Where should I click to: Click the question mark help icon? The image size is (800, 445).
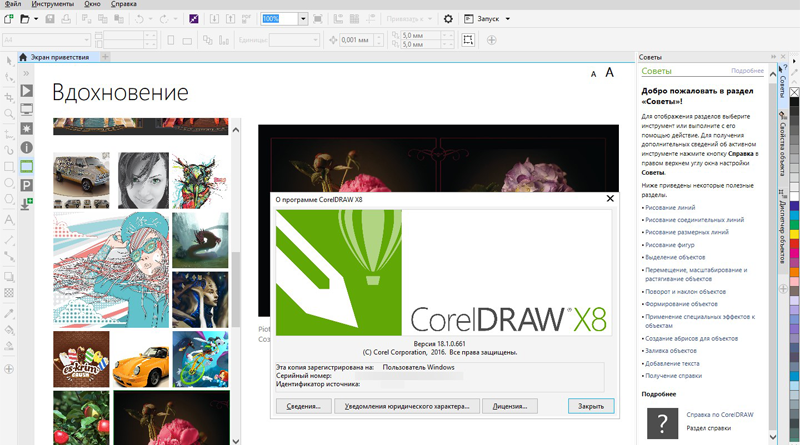pos(662,423)
